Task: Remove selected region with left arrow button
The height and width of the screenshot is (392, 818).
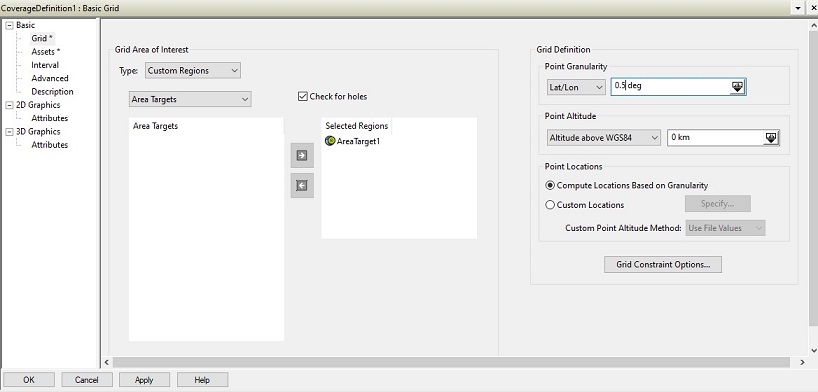Action: [x=302, y=185]
